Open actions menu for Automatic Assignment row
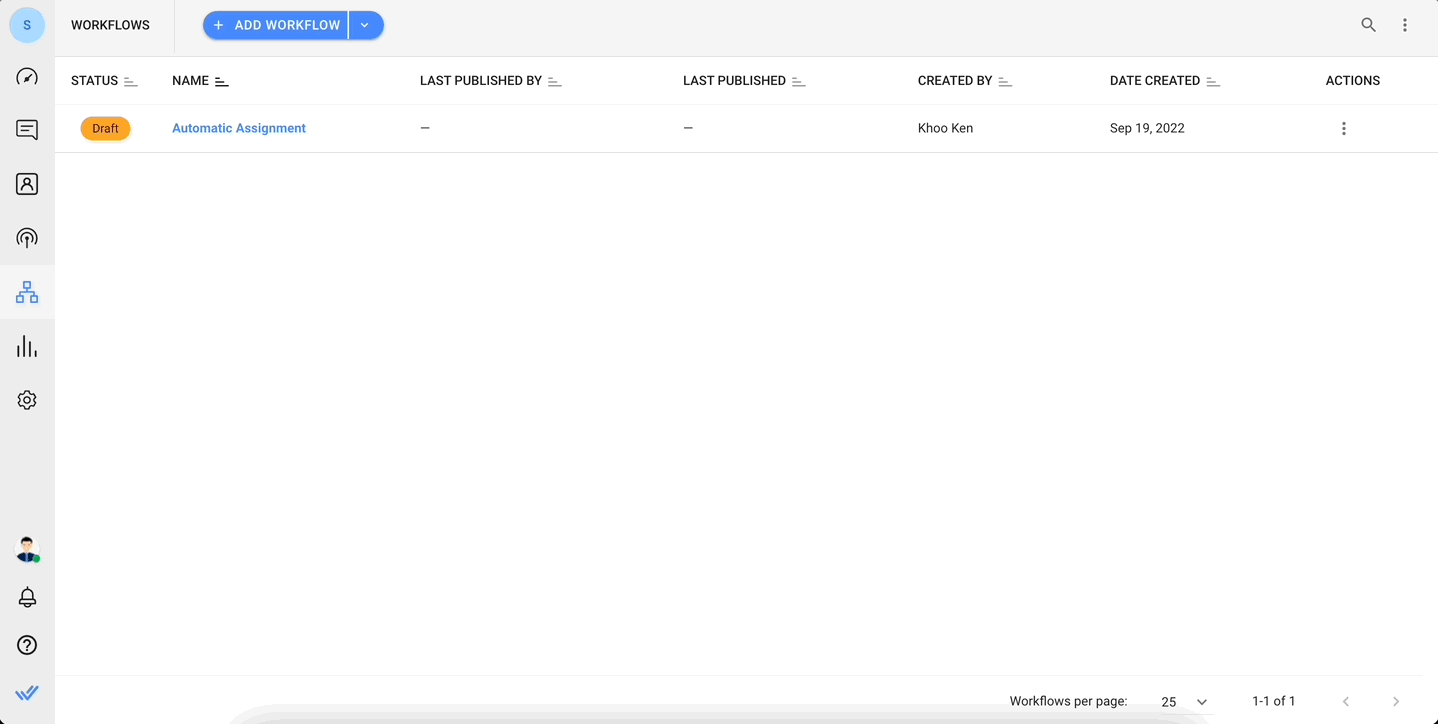Image resolution: width=1438 pixels, height=724 pixels. (1344, 128)
